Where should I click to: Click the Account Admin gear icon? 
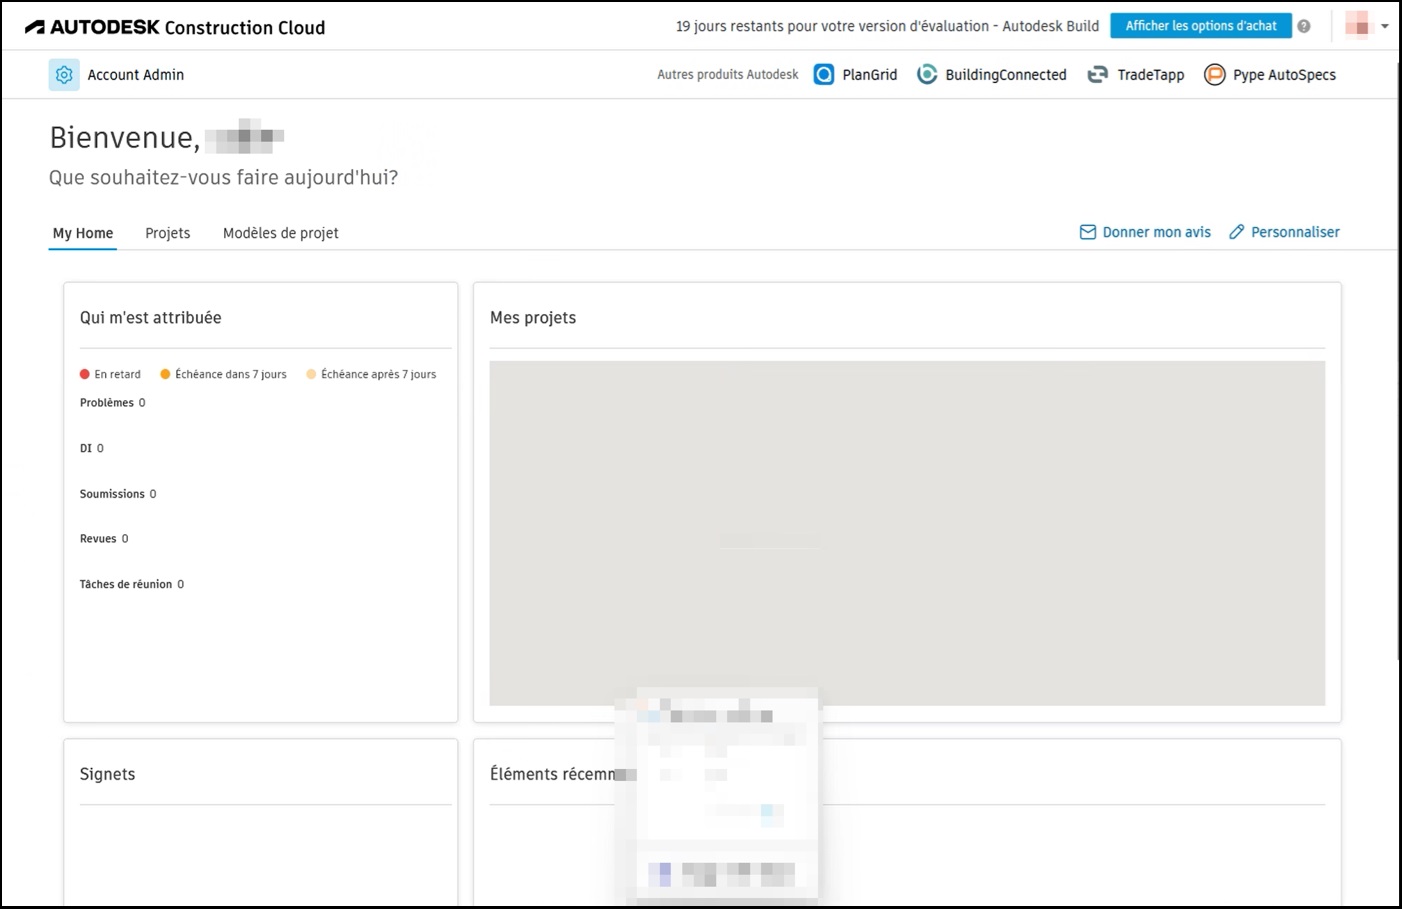[63, 74]
